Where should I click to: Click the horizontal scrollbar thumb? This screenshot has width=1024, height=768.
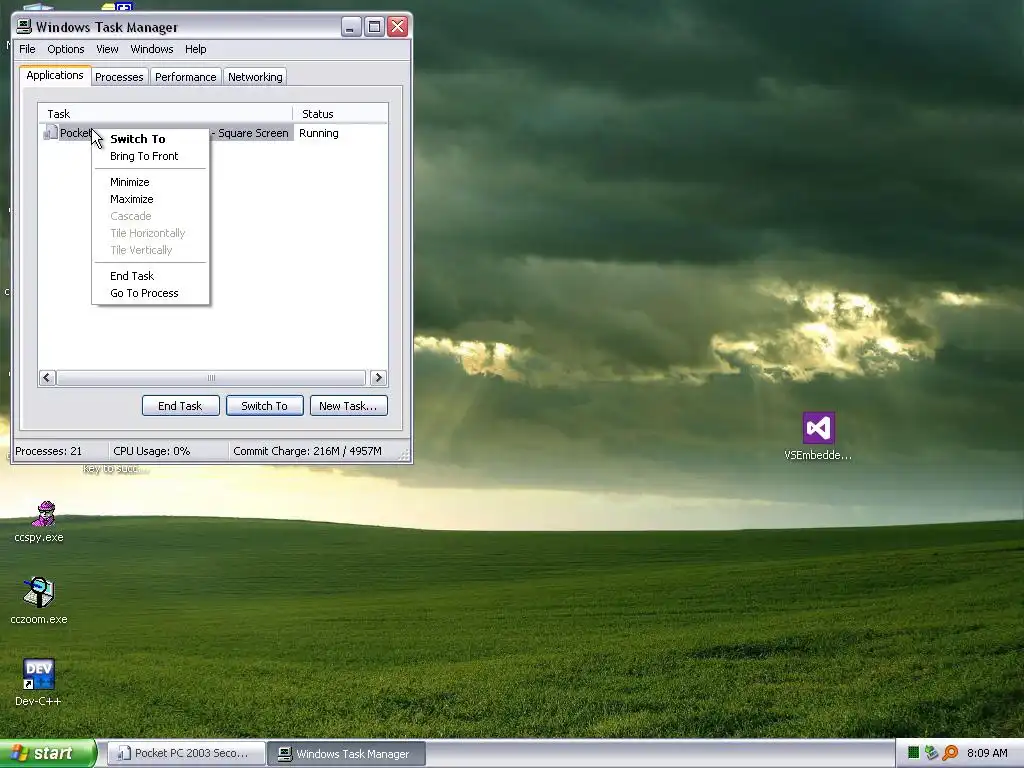point(211,377)
